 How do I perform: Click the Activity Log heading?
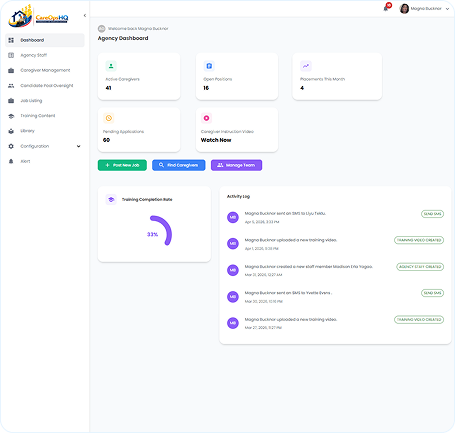(x=238, y=197)
